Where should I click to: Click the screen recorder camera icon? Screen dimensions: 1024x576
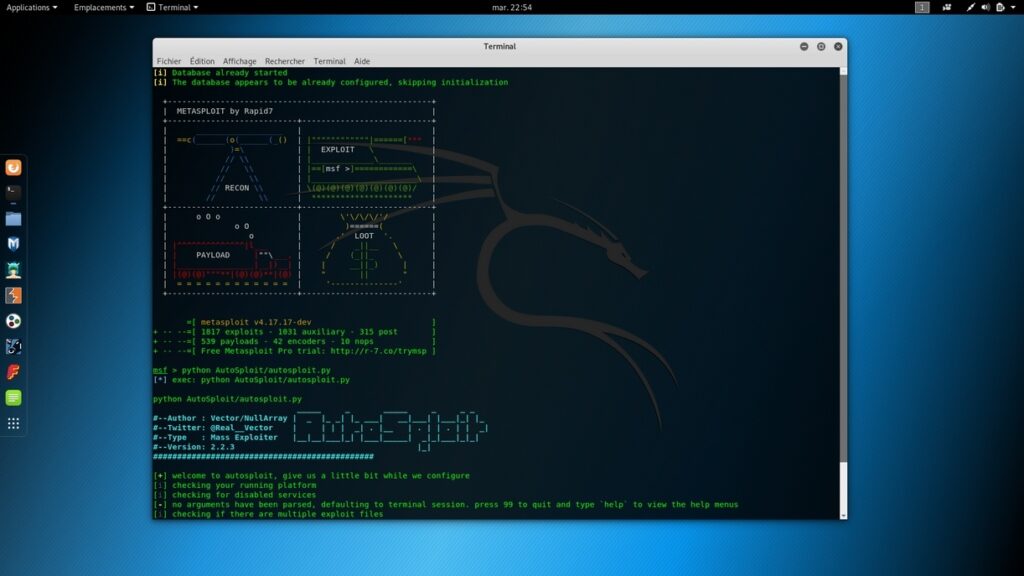947,7
